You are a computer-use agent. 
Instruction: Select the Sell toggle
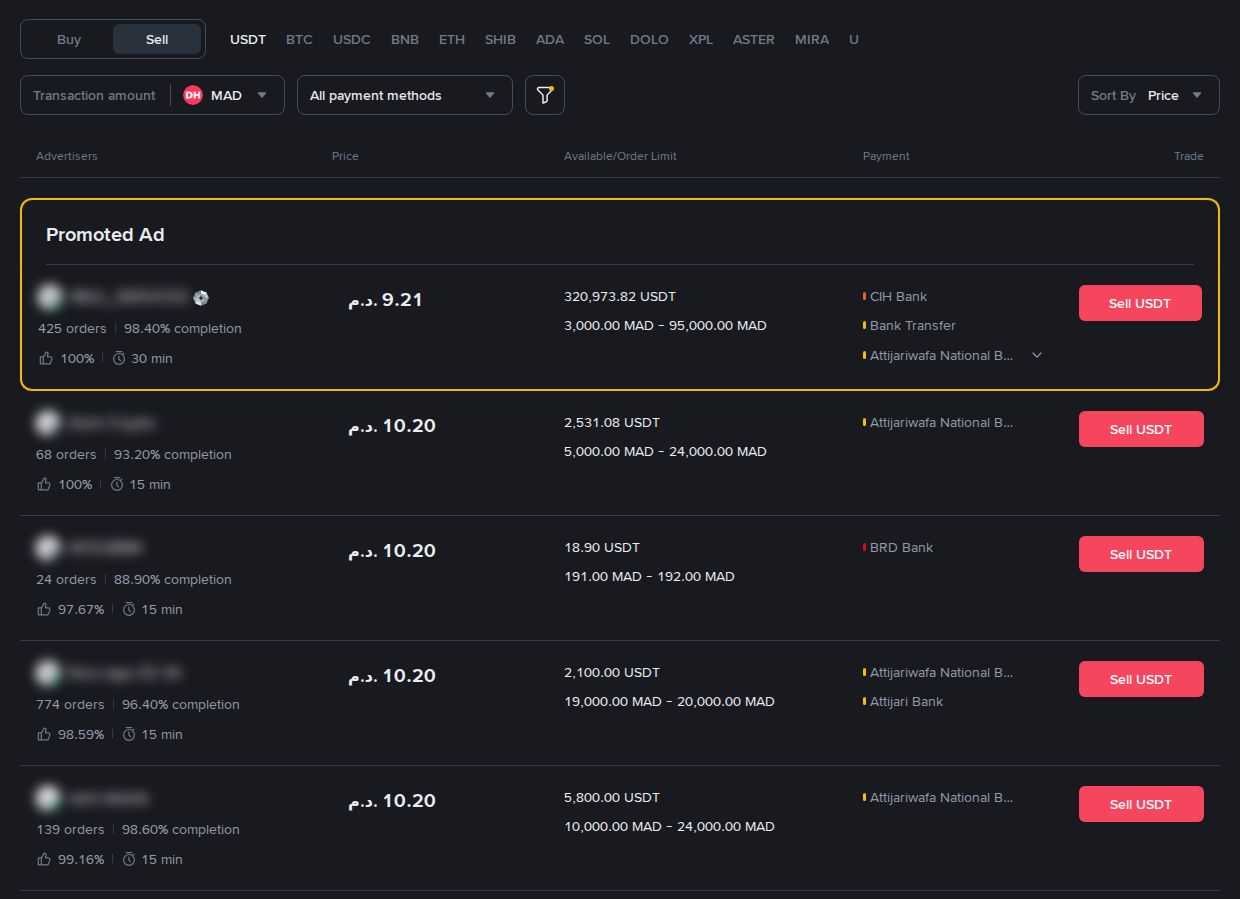tap(157, 40)
